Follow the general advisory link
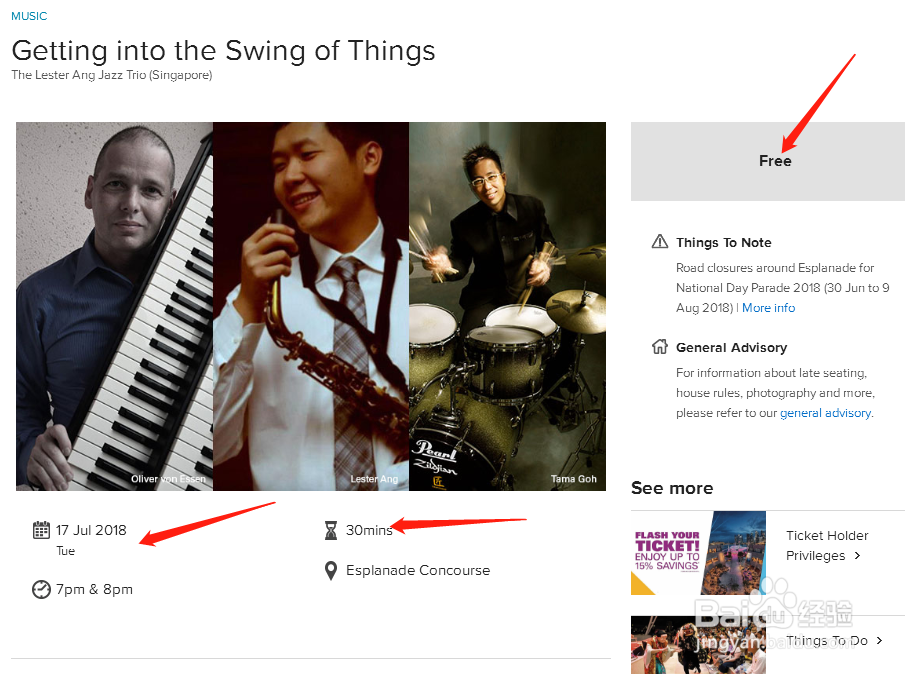Image resolution: width=905 pixels, height=674 pixels. click(x=825, y=413)
